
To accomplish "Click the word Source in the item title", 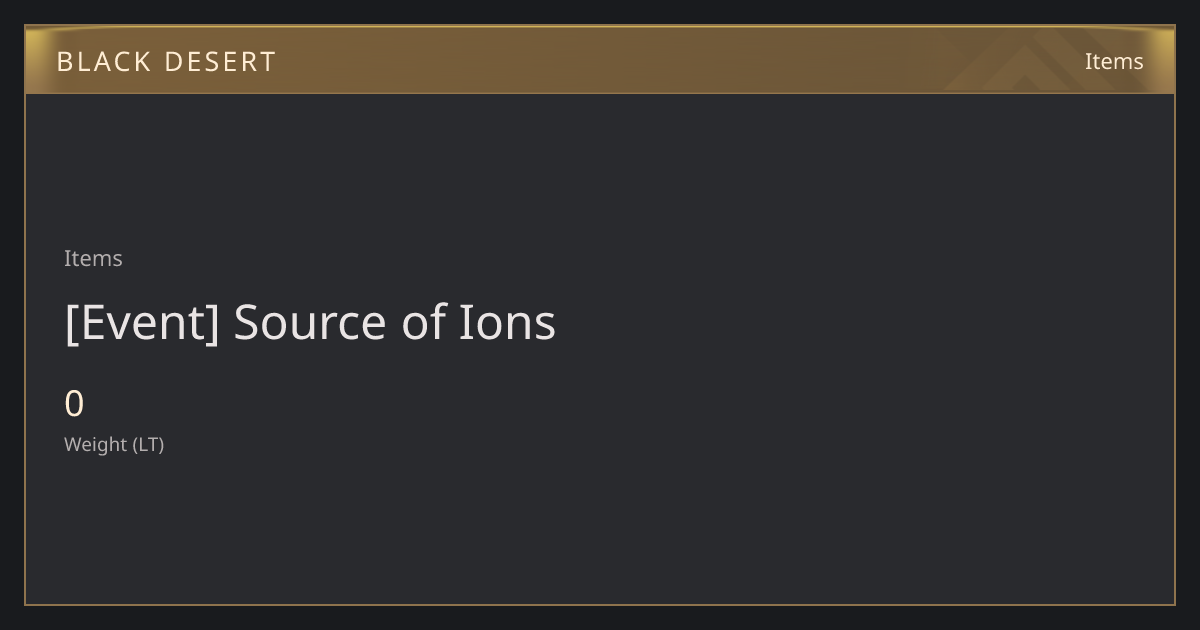I will [310, 322].
